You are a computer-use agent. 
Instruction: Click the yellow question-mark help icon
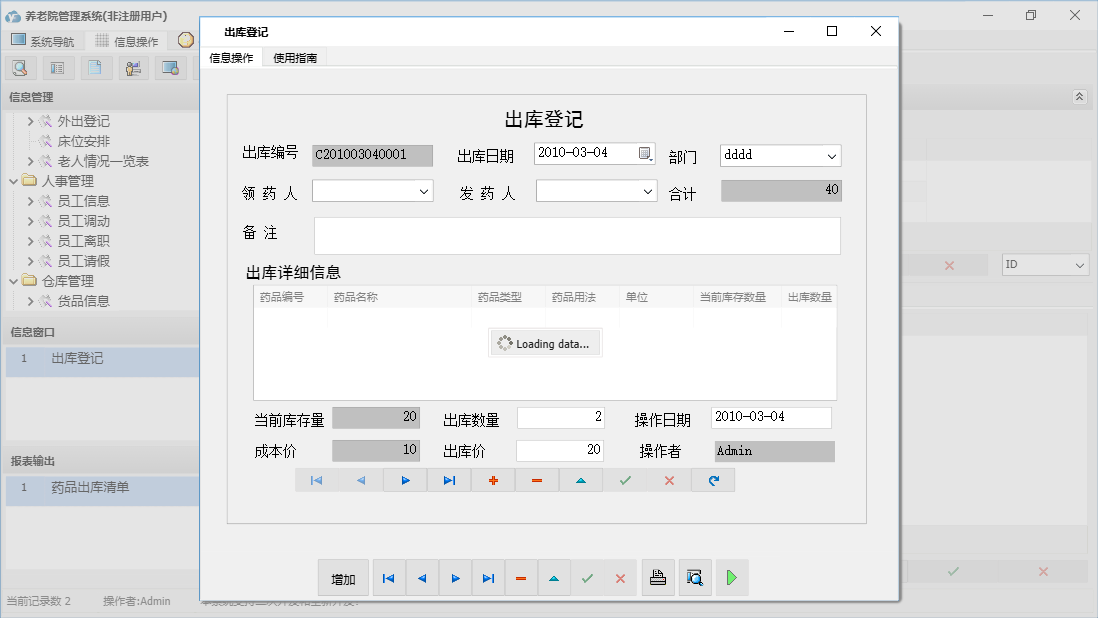[x=185, y=40]
